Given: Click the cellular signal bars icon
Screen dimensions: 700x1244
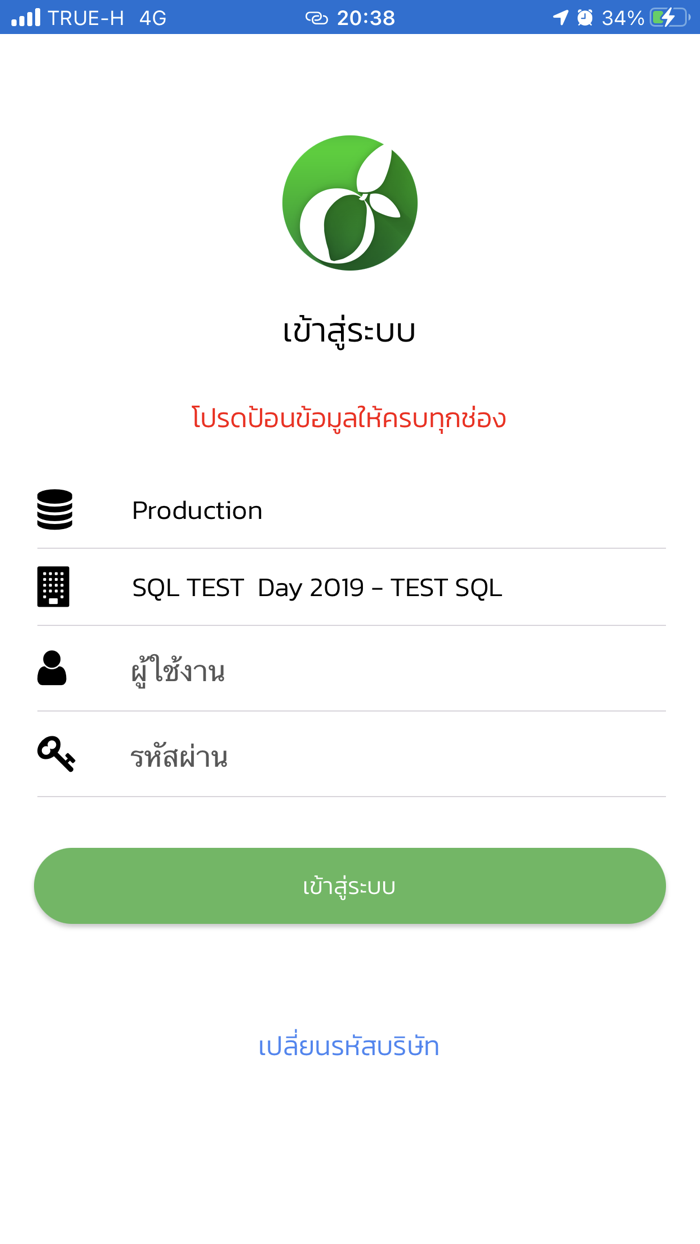Looking at the screenshot, I should tap(24, 16).
